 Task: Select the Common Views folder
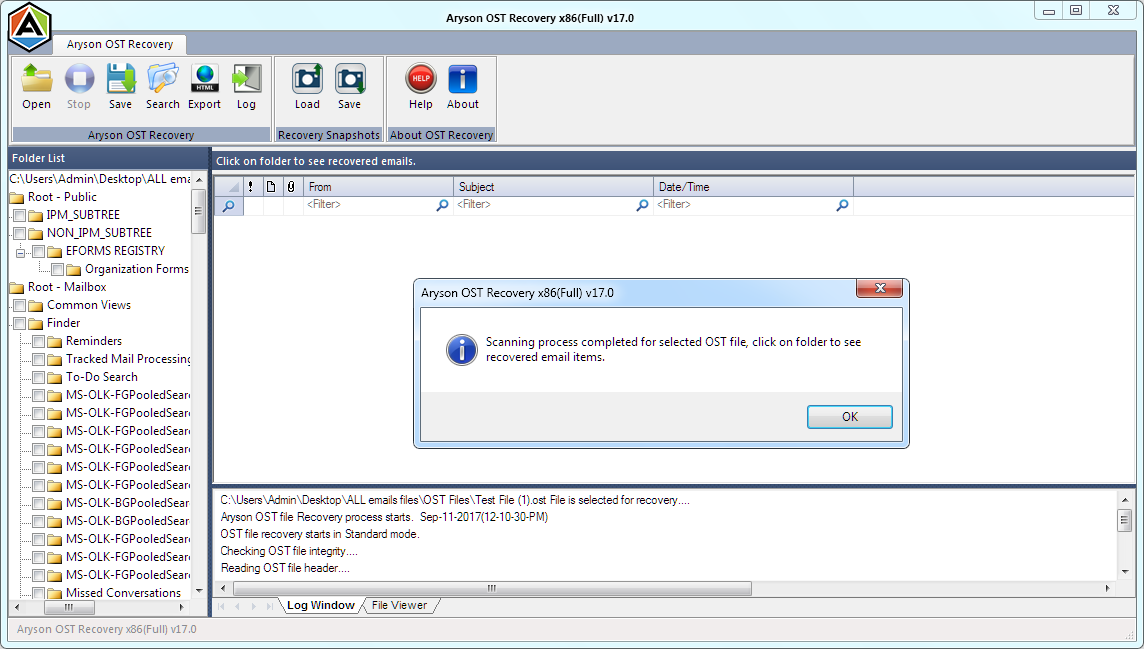[89, 305]
